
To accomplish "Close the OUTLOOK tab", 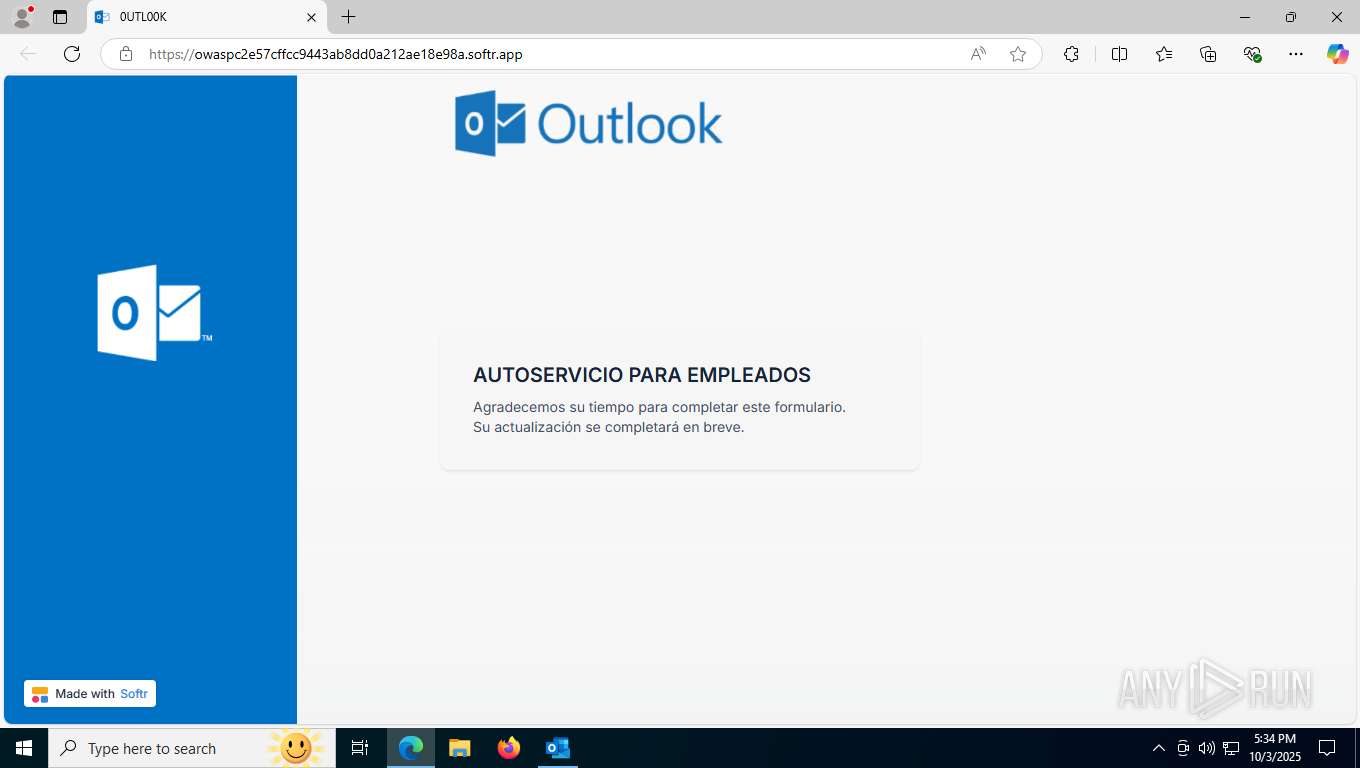I will [x=311, y=17].
